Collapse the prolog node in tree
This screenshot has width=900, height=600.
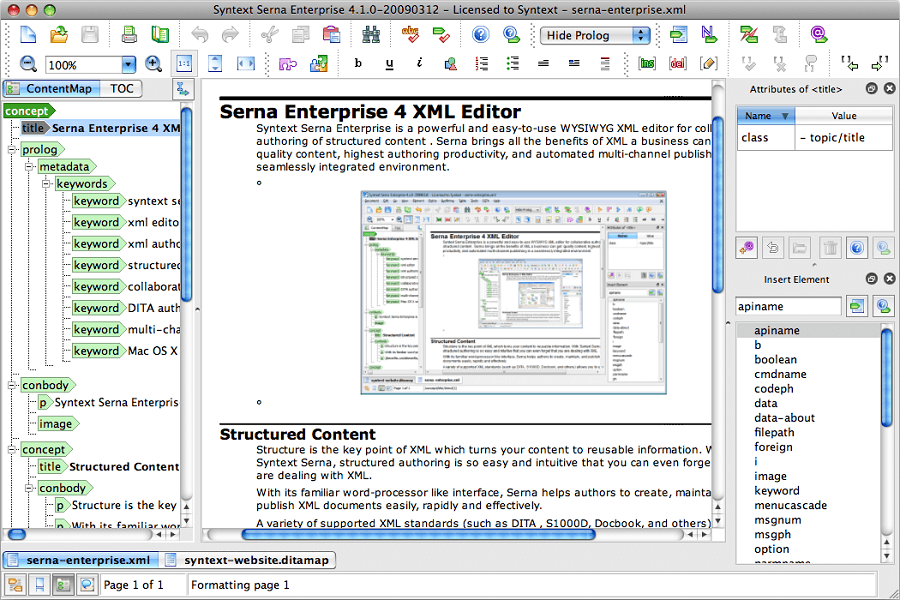(12, 150)
